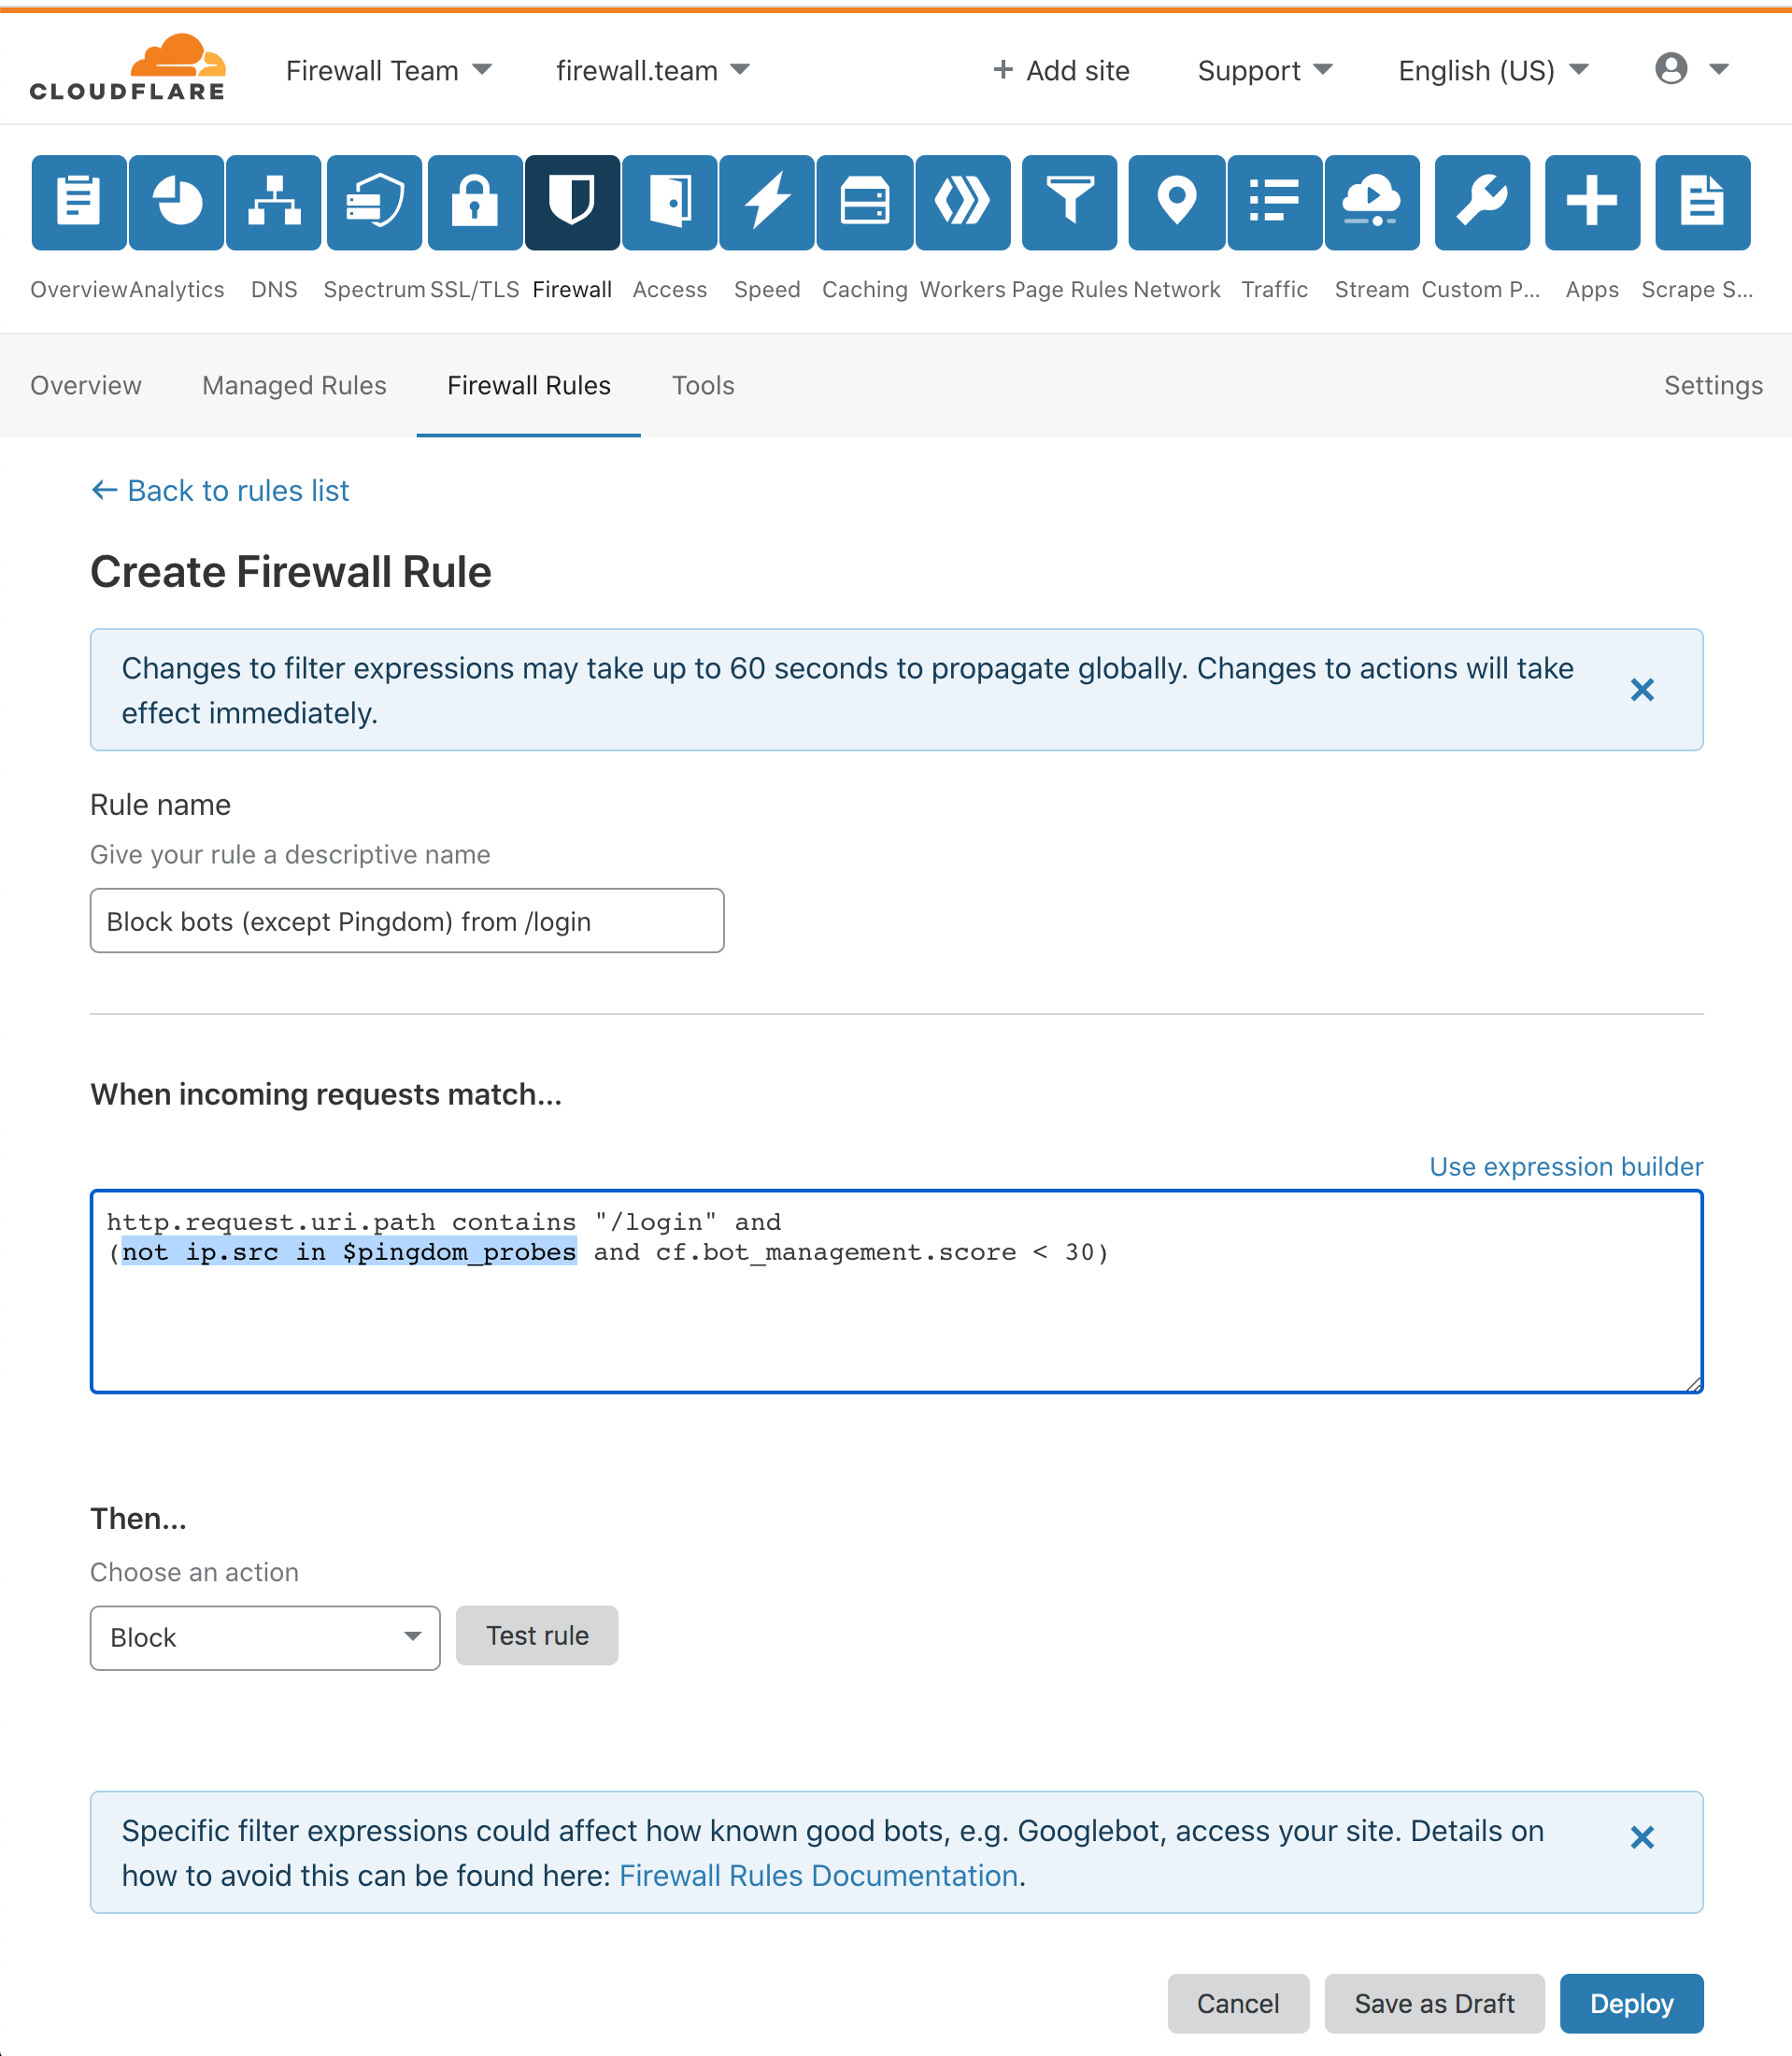This screenshot has width=1792, height=2056.
Task: Open the Stream cloud icon
Action: (1372, 202)
